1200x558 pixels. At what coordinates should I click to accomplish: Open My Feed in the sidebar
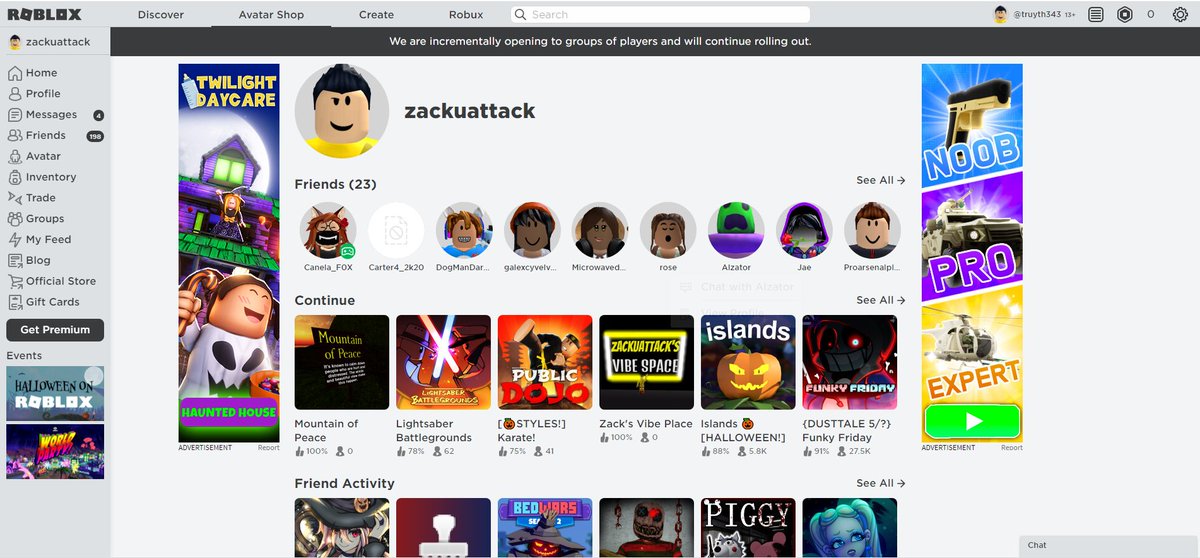click(x=39, y=240)
